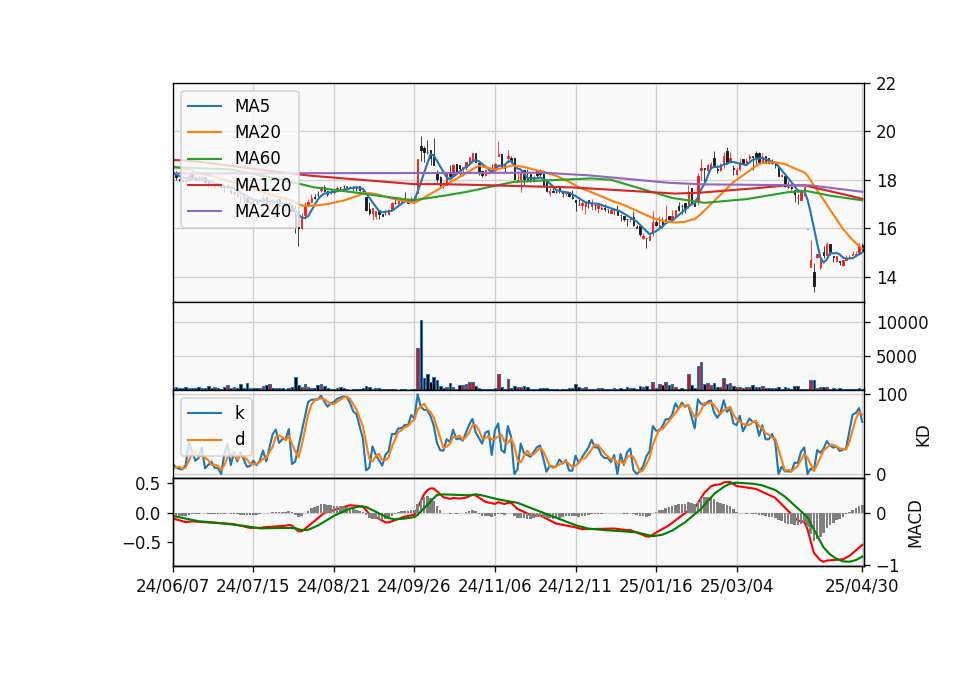Click the volume axis value 5000
This screenshot has height=690, width=960.
click(897, 357)
